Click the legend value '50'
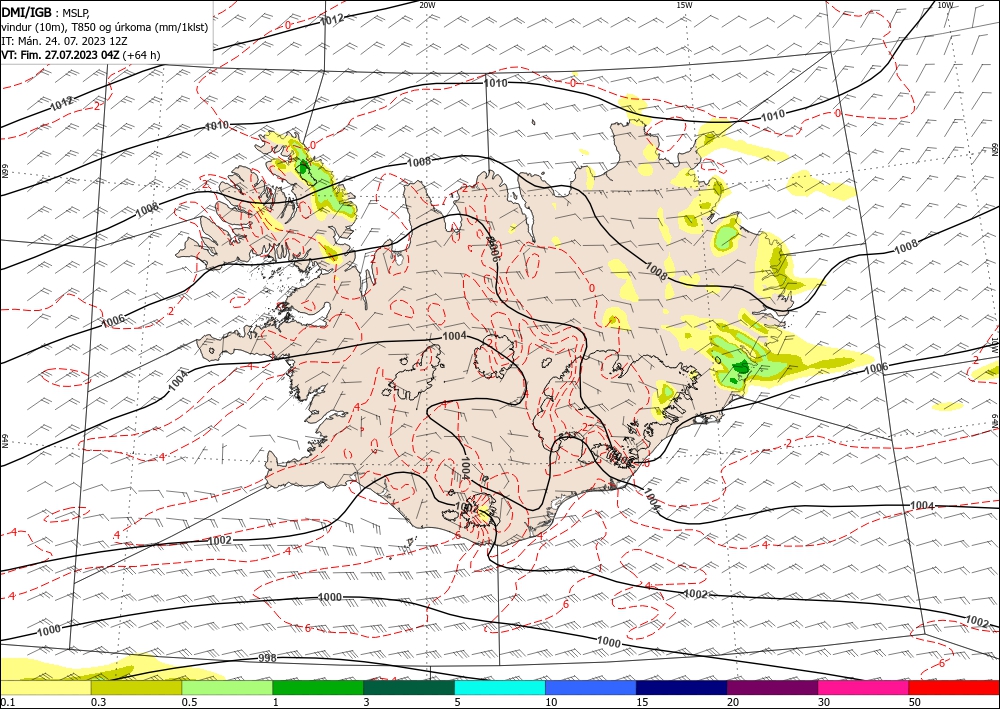Image resolution: width=1000 pixels, height=709 pixels. pos(915,702)
